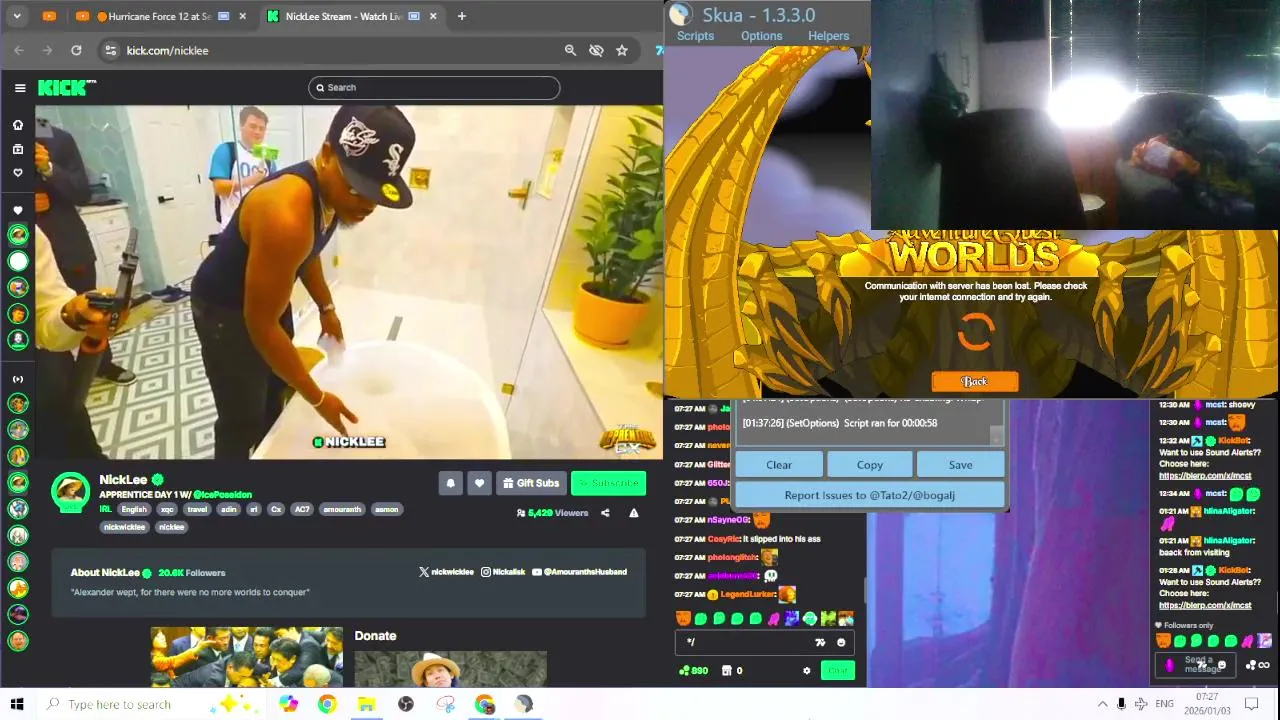
Task: Bookmark the page with the star icon
Action: pos(622,50)
